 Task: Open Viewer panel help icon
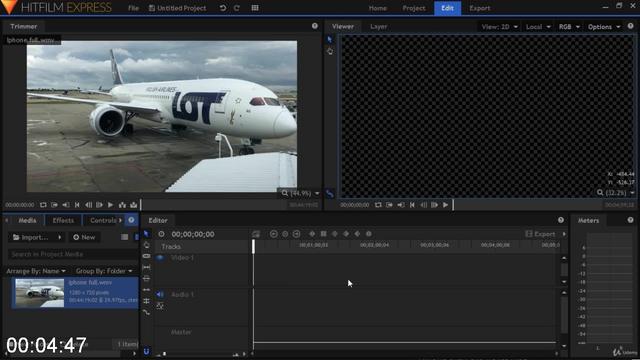pyautogui.click(x=631, y=26)
